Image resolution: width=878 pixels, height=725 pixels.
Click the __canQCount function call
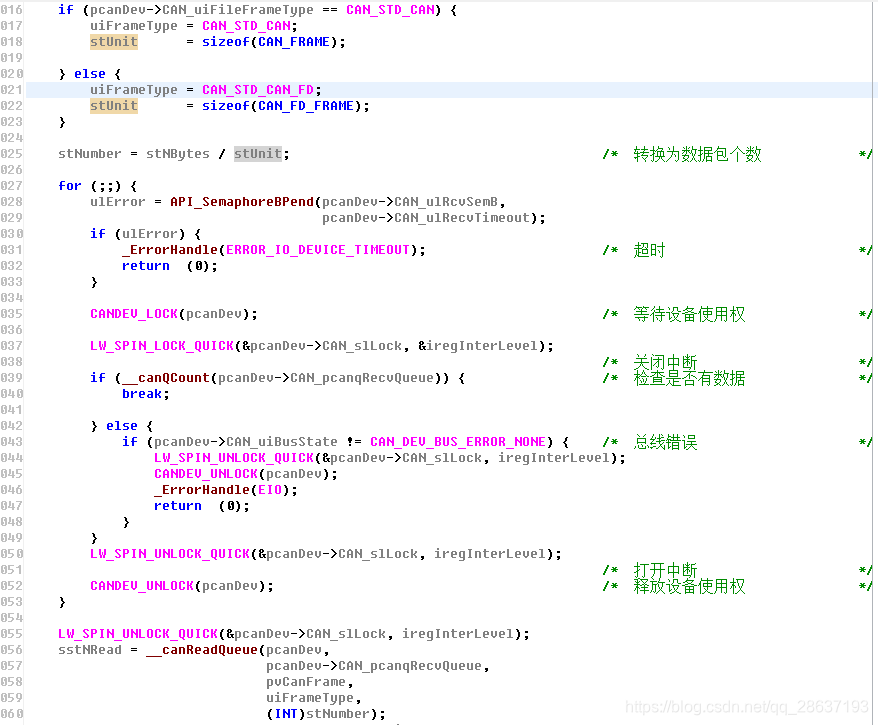(166, 378)
